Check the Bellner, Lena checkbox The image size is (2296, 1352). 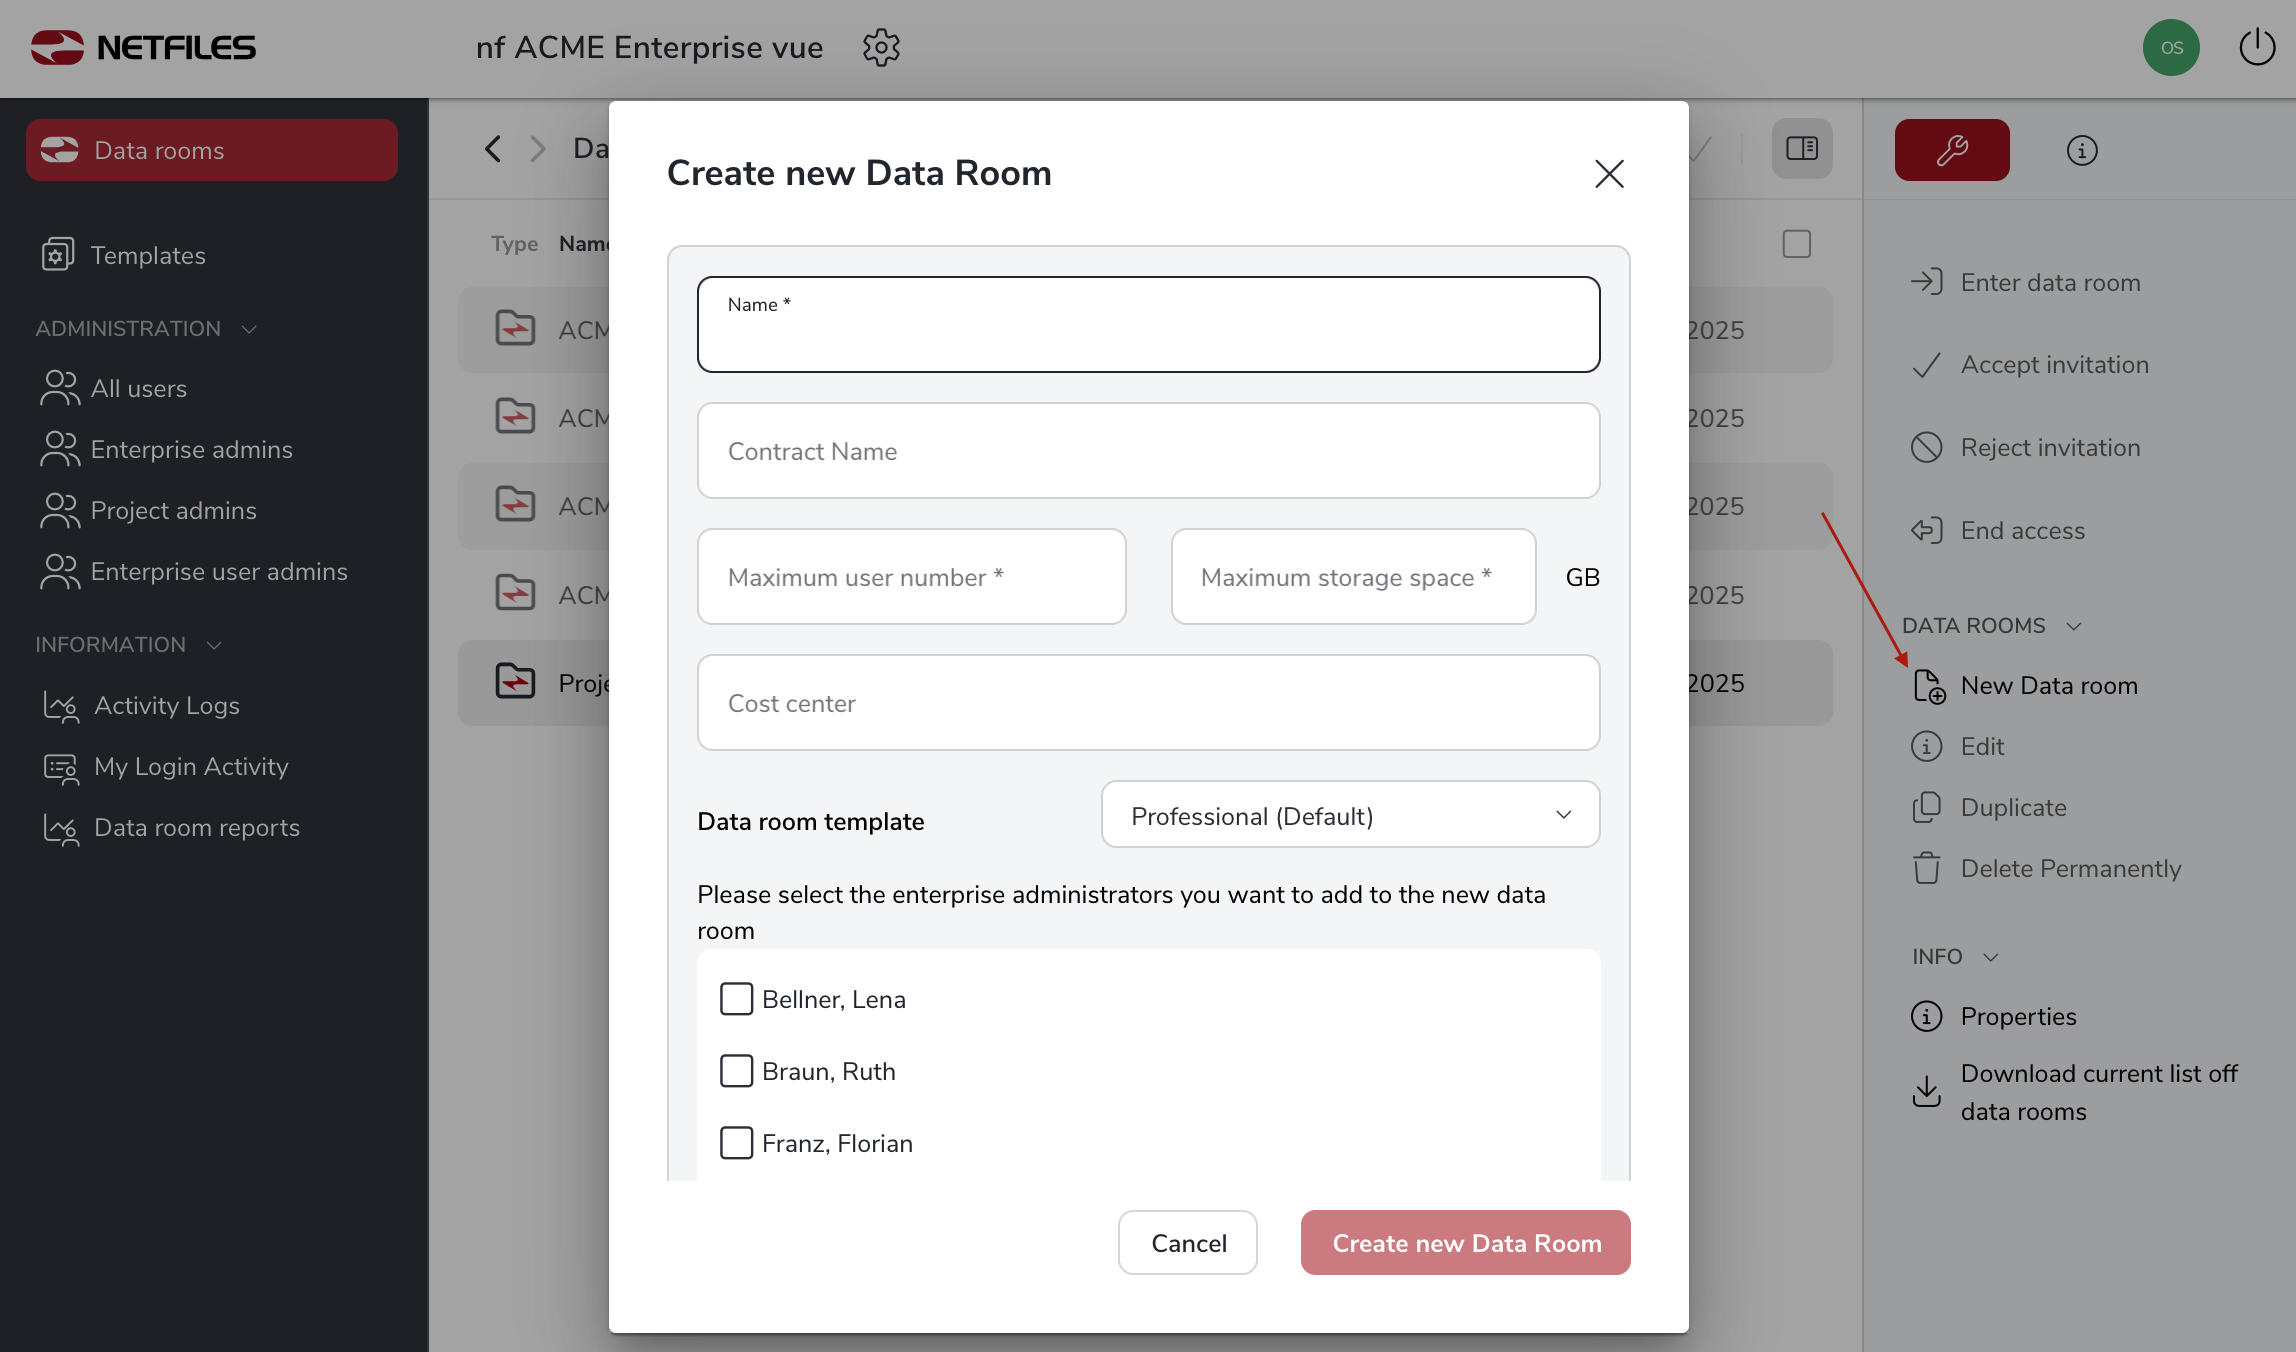tap(736, 999)
